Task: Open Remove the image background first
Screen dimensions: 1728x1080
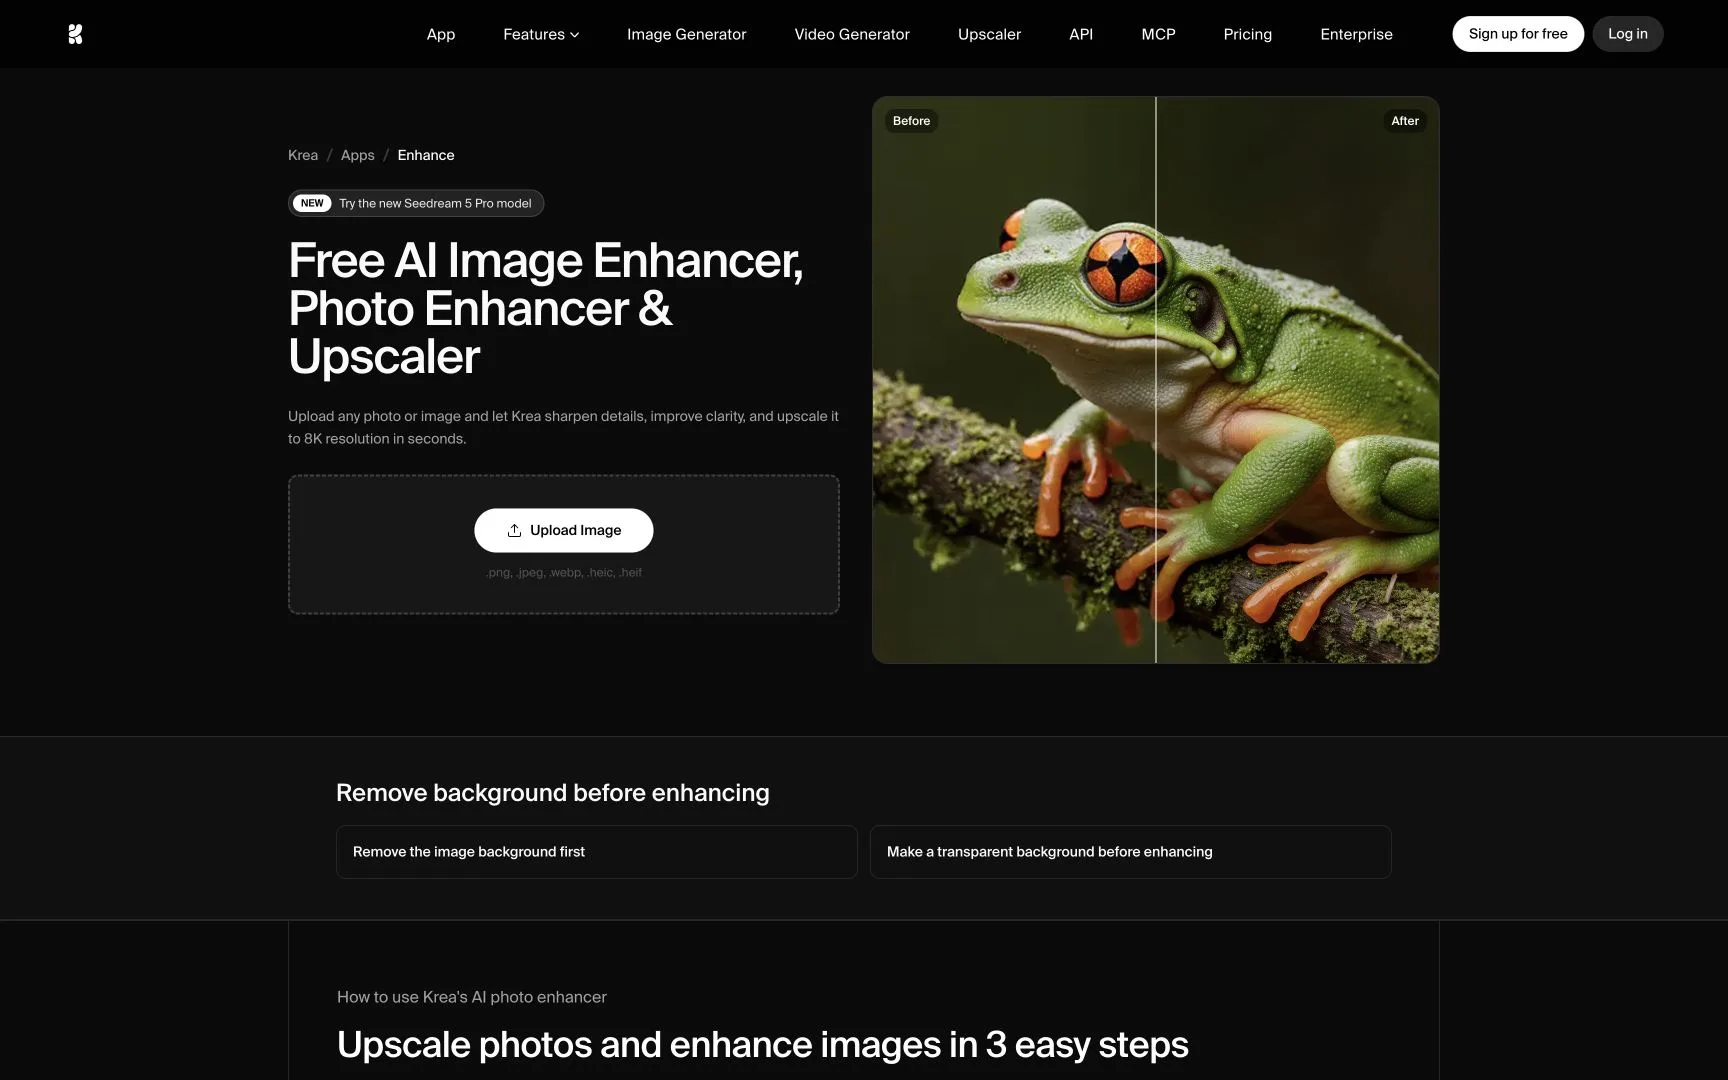Action: pyautogui.click(x=597, y=852)
